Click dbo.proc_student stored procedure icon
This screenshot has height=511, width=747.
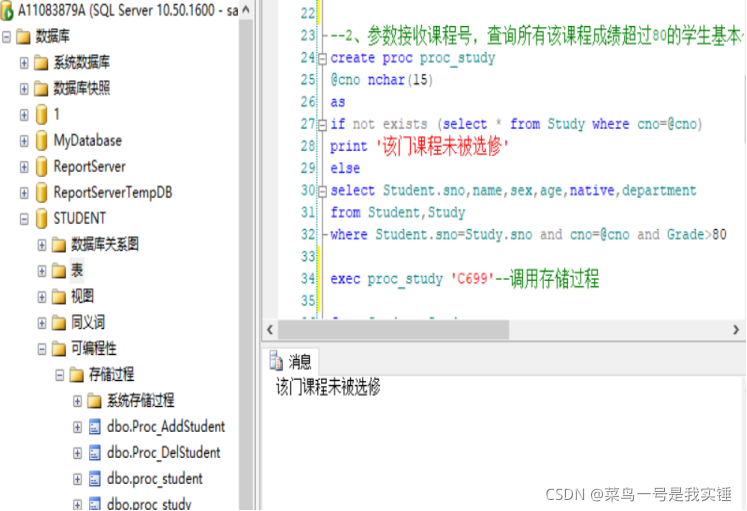point(94,479)
